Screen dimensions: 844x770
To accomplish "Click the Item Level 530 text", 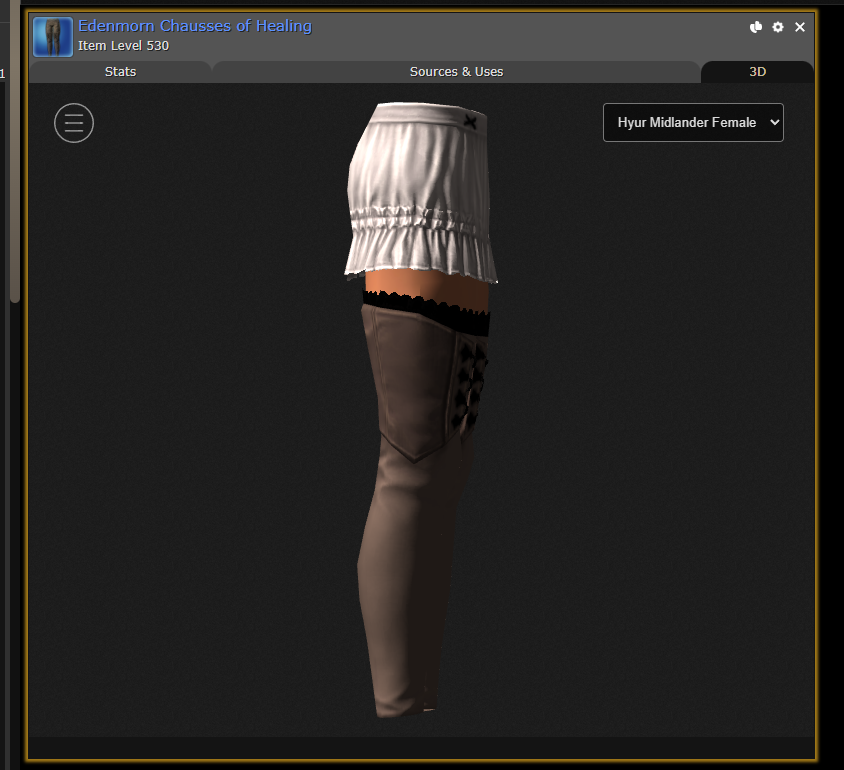I will point(124,46).
